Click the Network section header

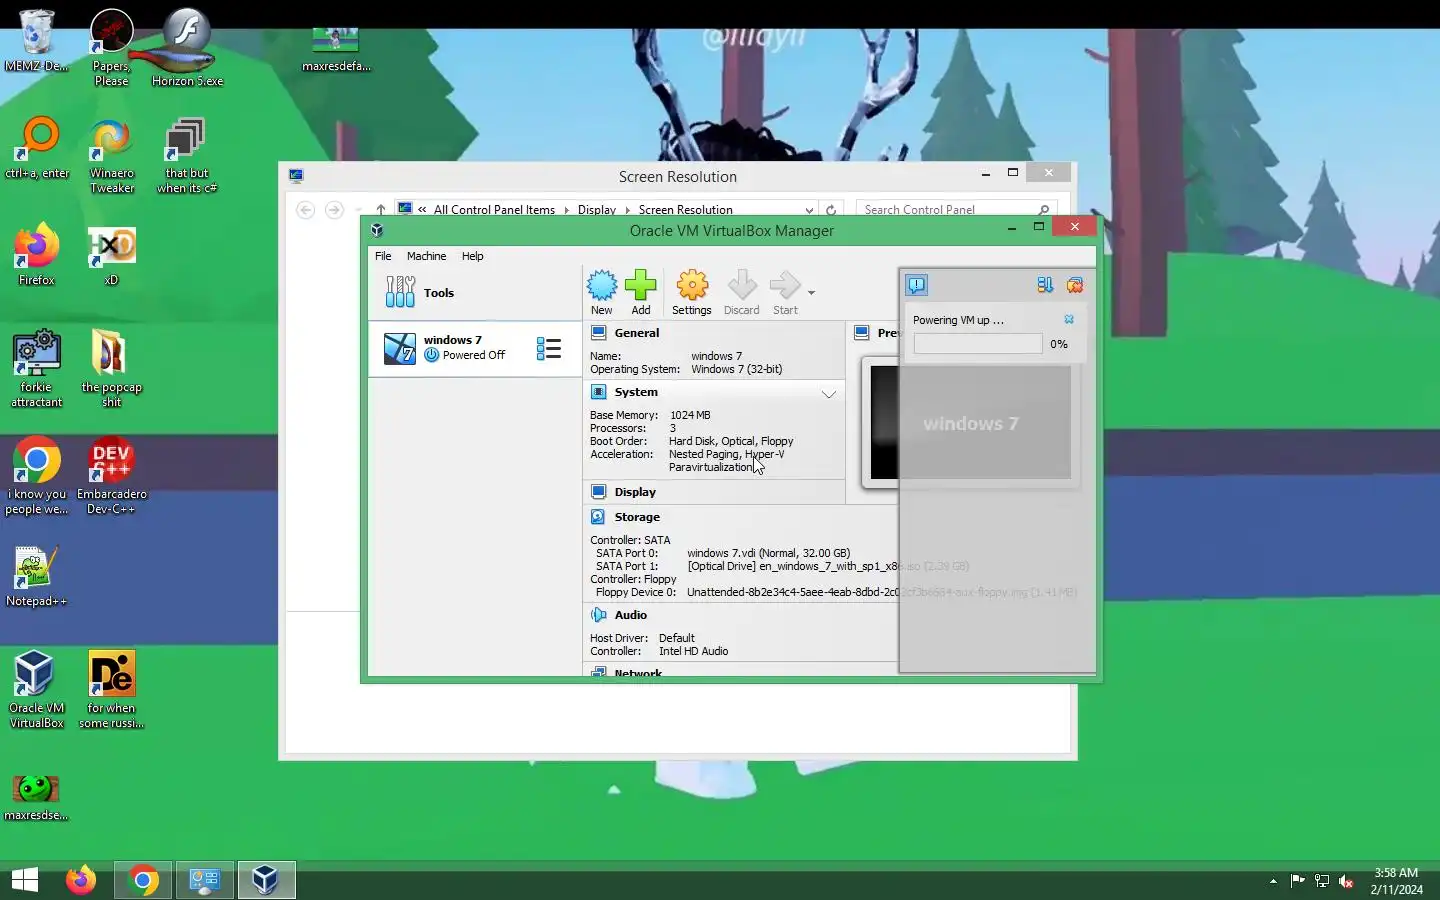pos(638,673)
